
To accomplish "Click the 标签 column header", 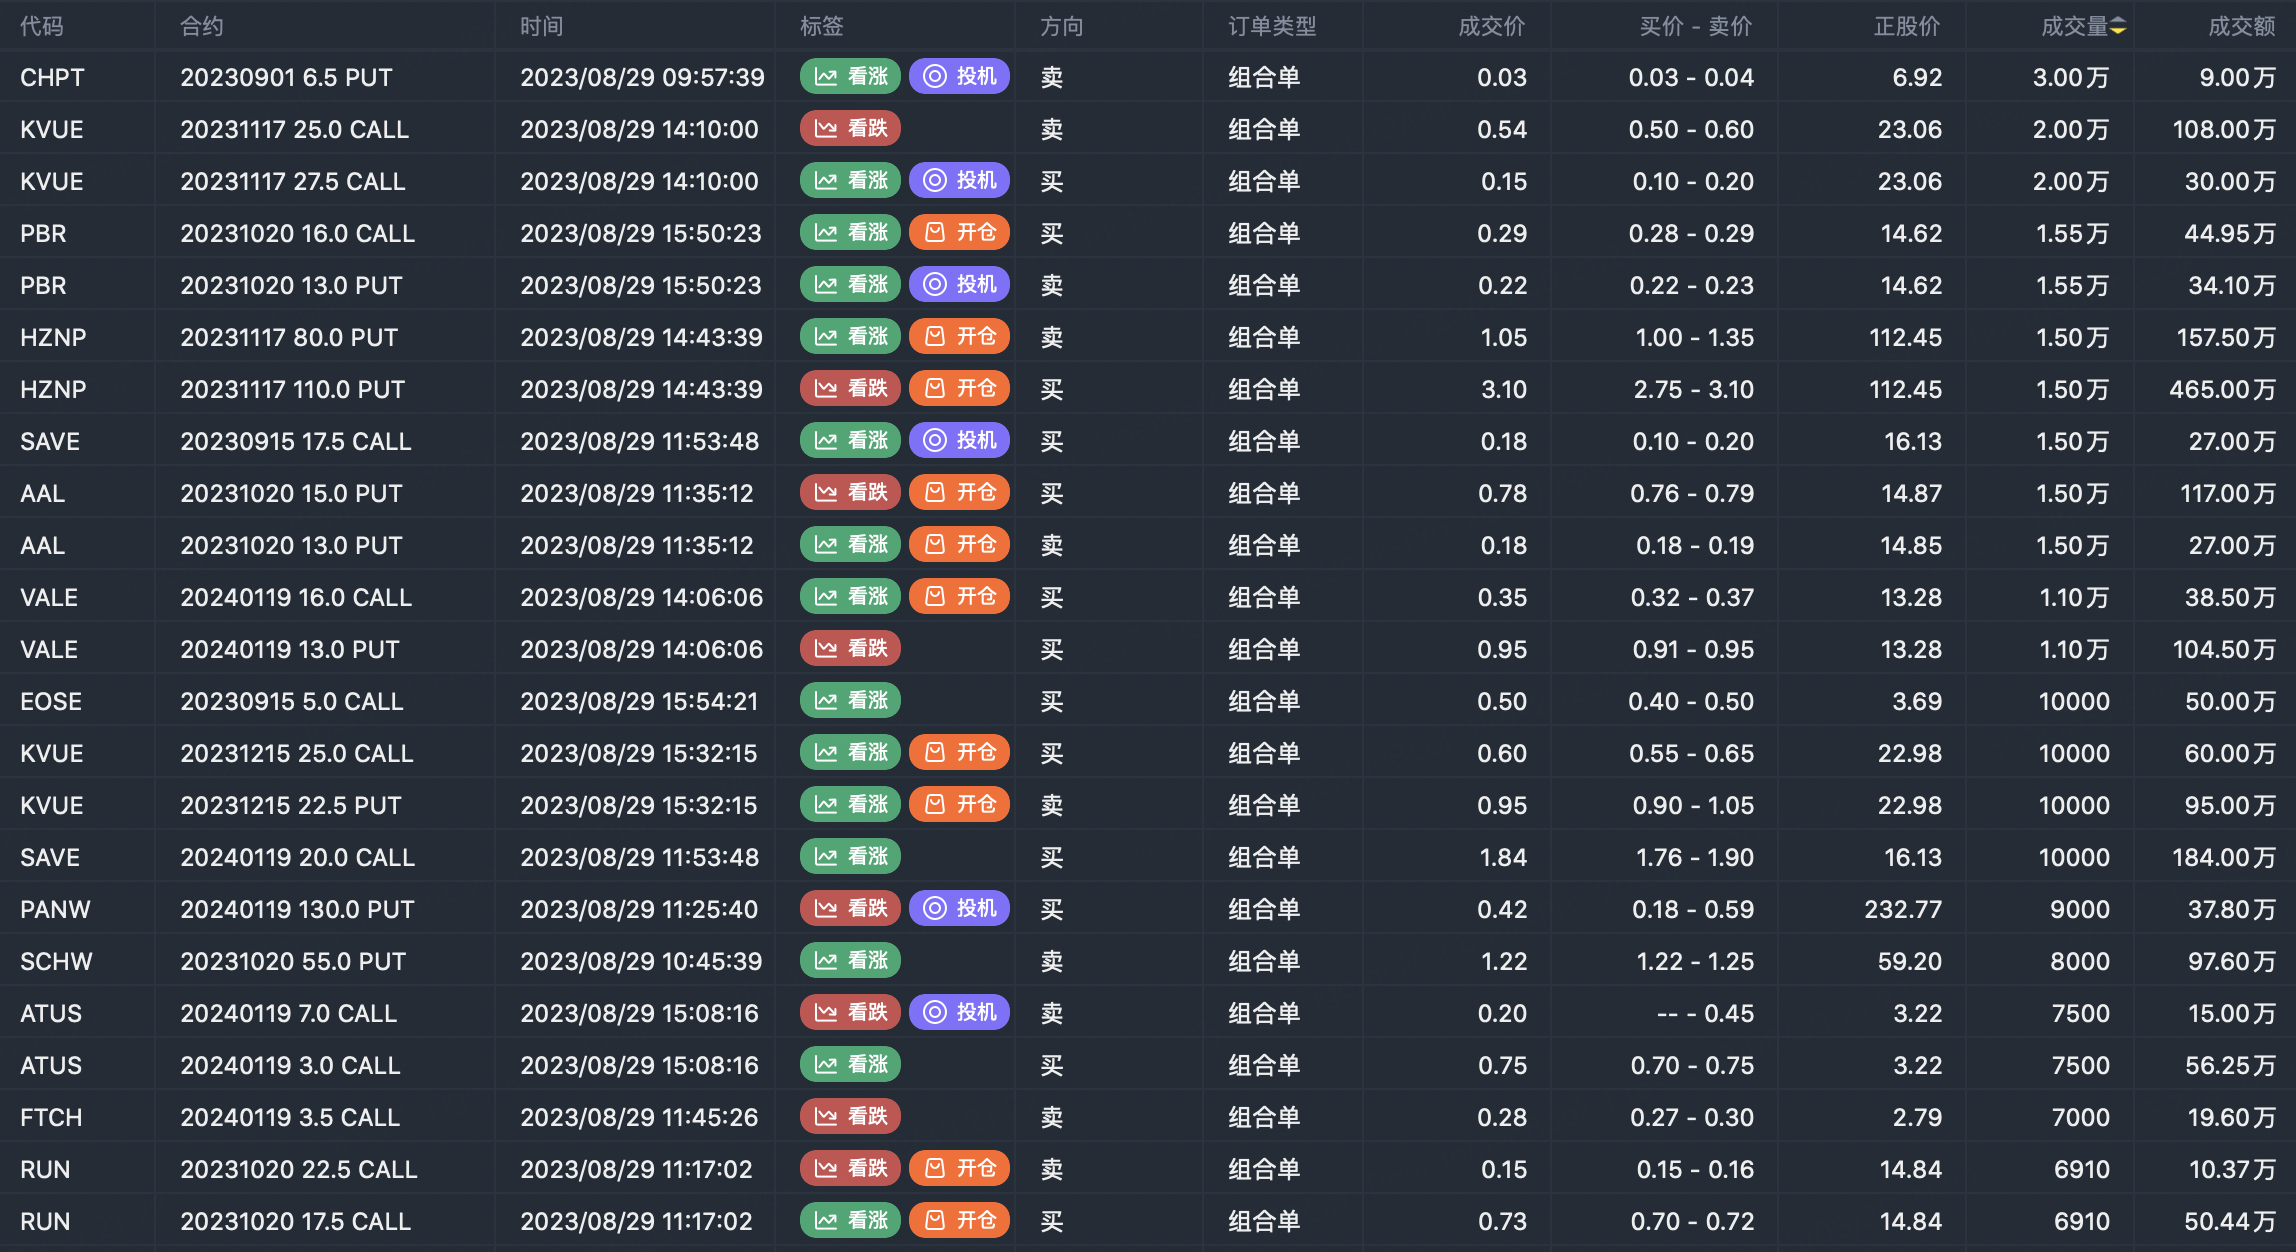I will pos(821,27).
